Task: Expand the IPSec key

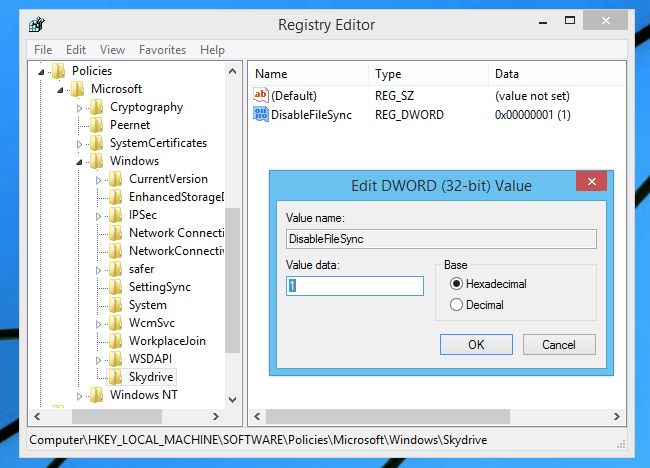Action: pyautogui.click(x=98, y=216)
